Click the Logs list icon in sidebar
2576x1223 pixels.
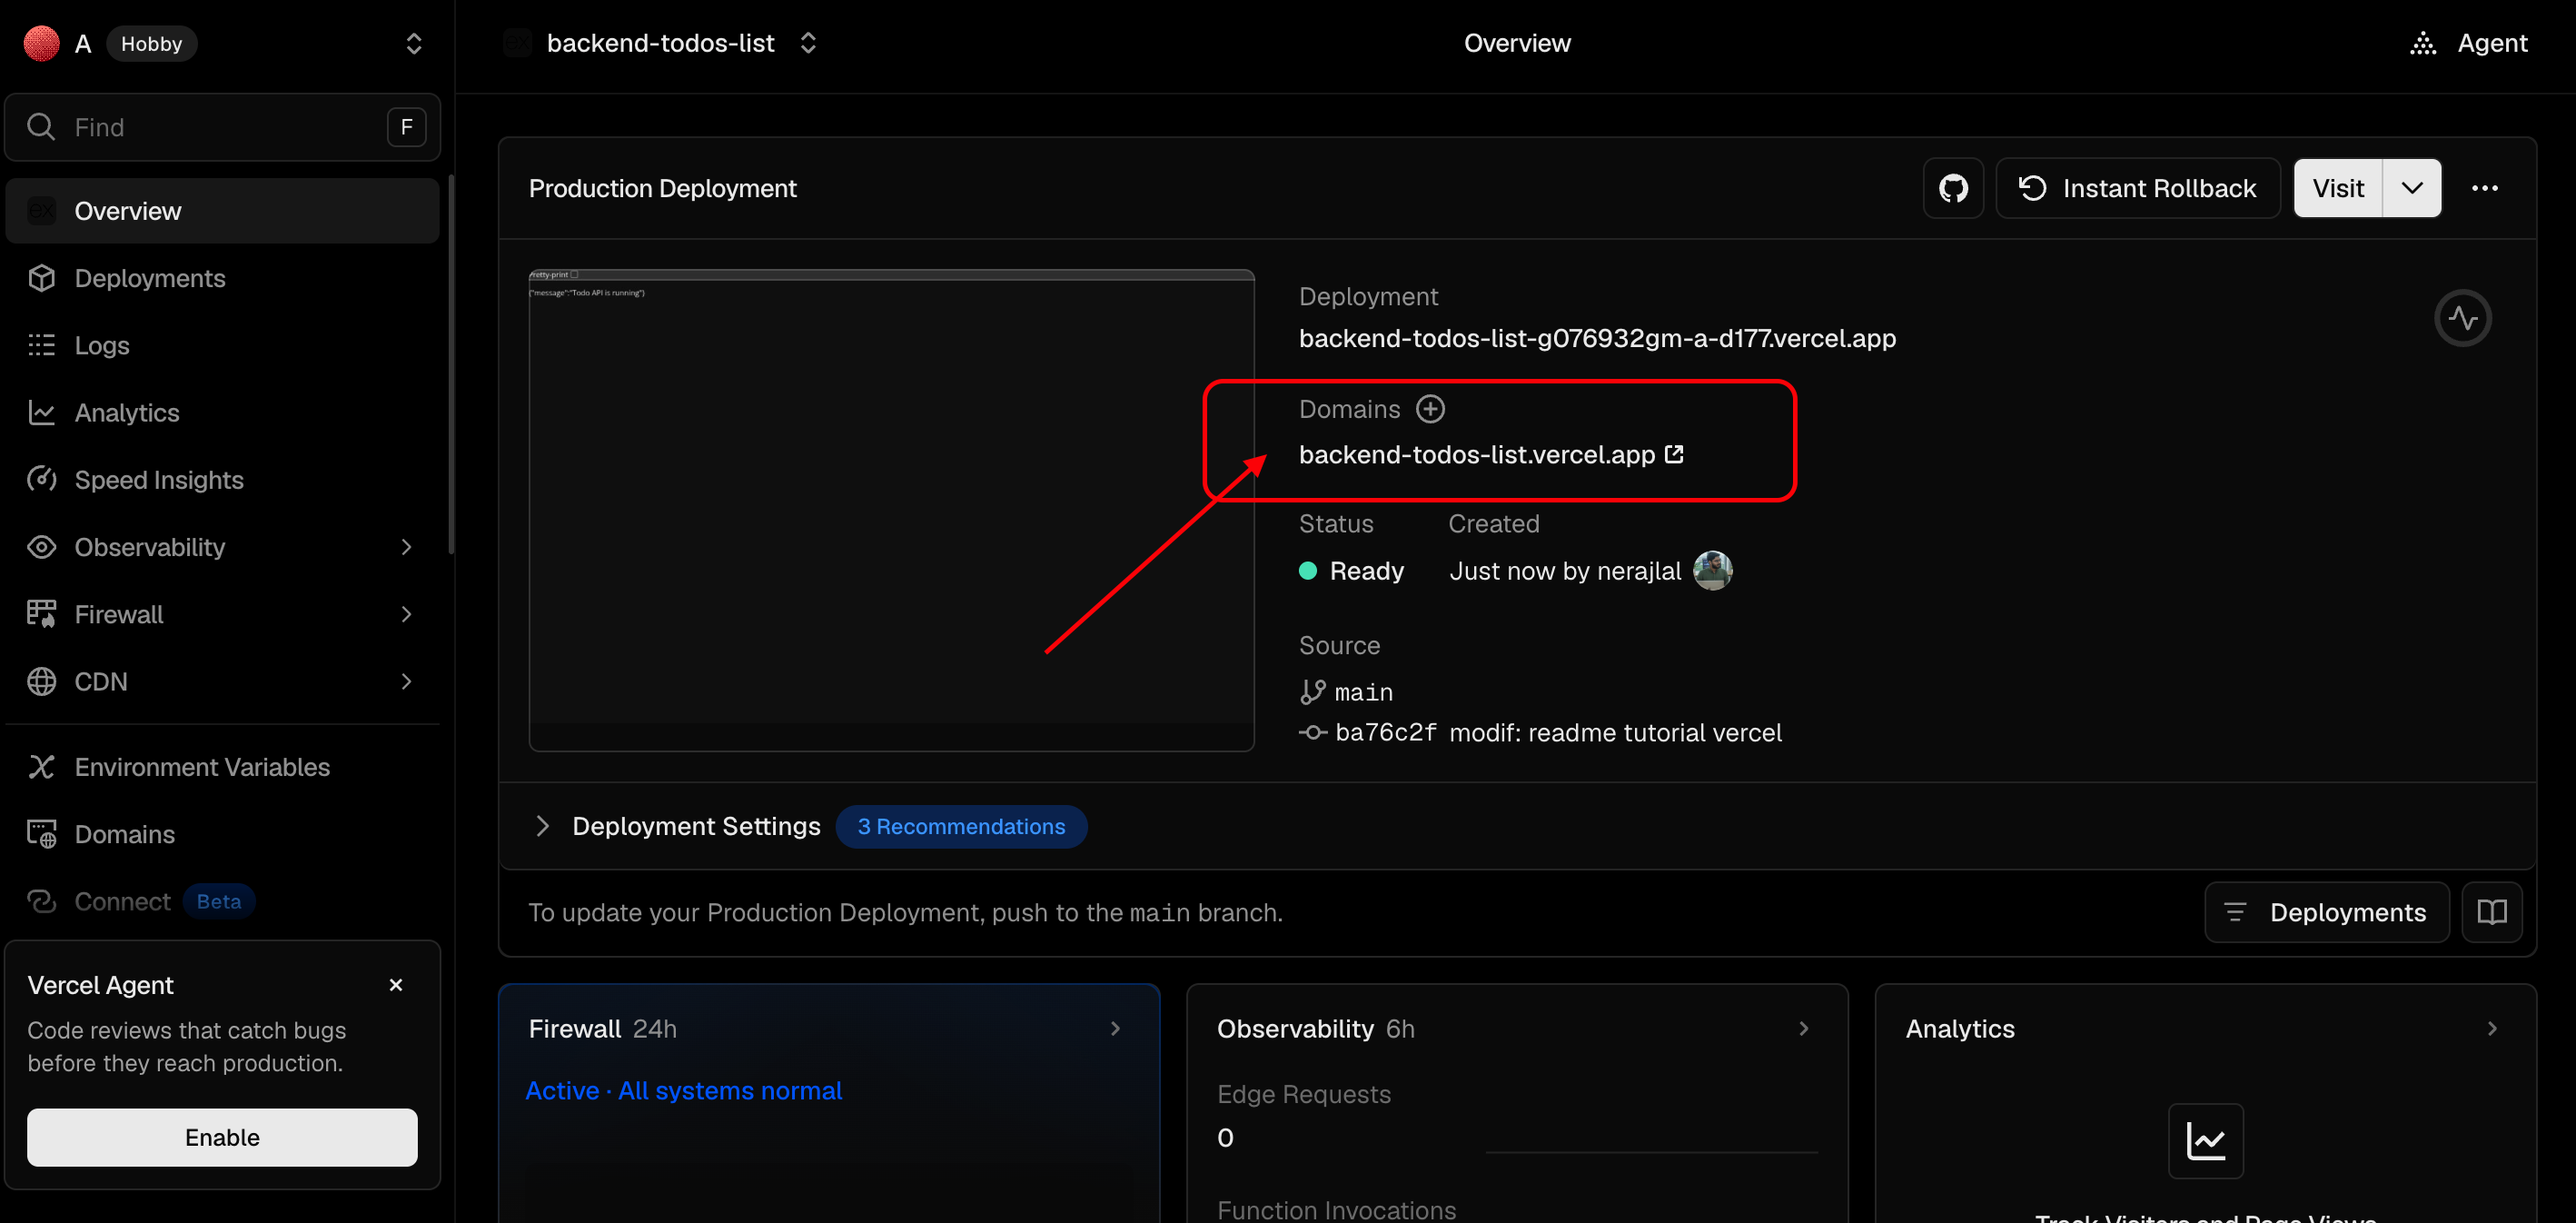pos(41,345)
